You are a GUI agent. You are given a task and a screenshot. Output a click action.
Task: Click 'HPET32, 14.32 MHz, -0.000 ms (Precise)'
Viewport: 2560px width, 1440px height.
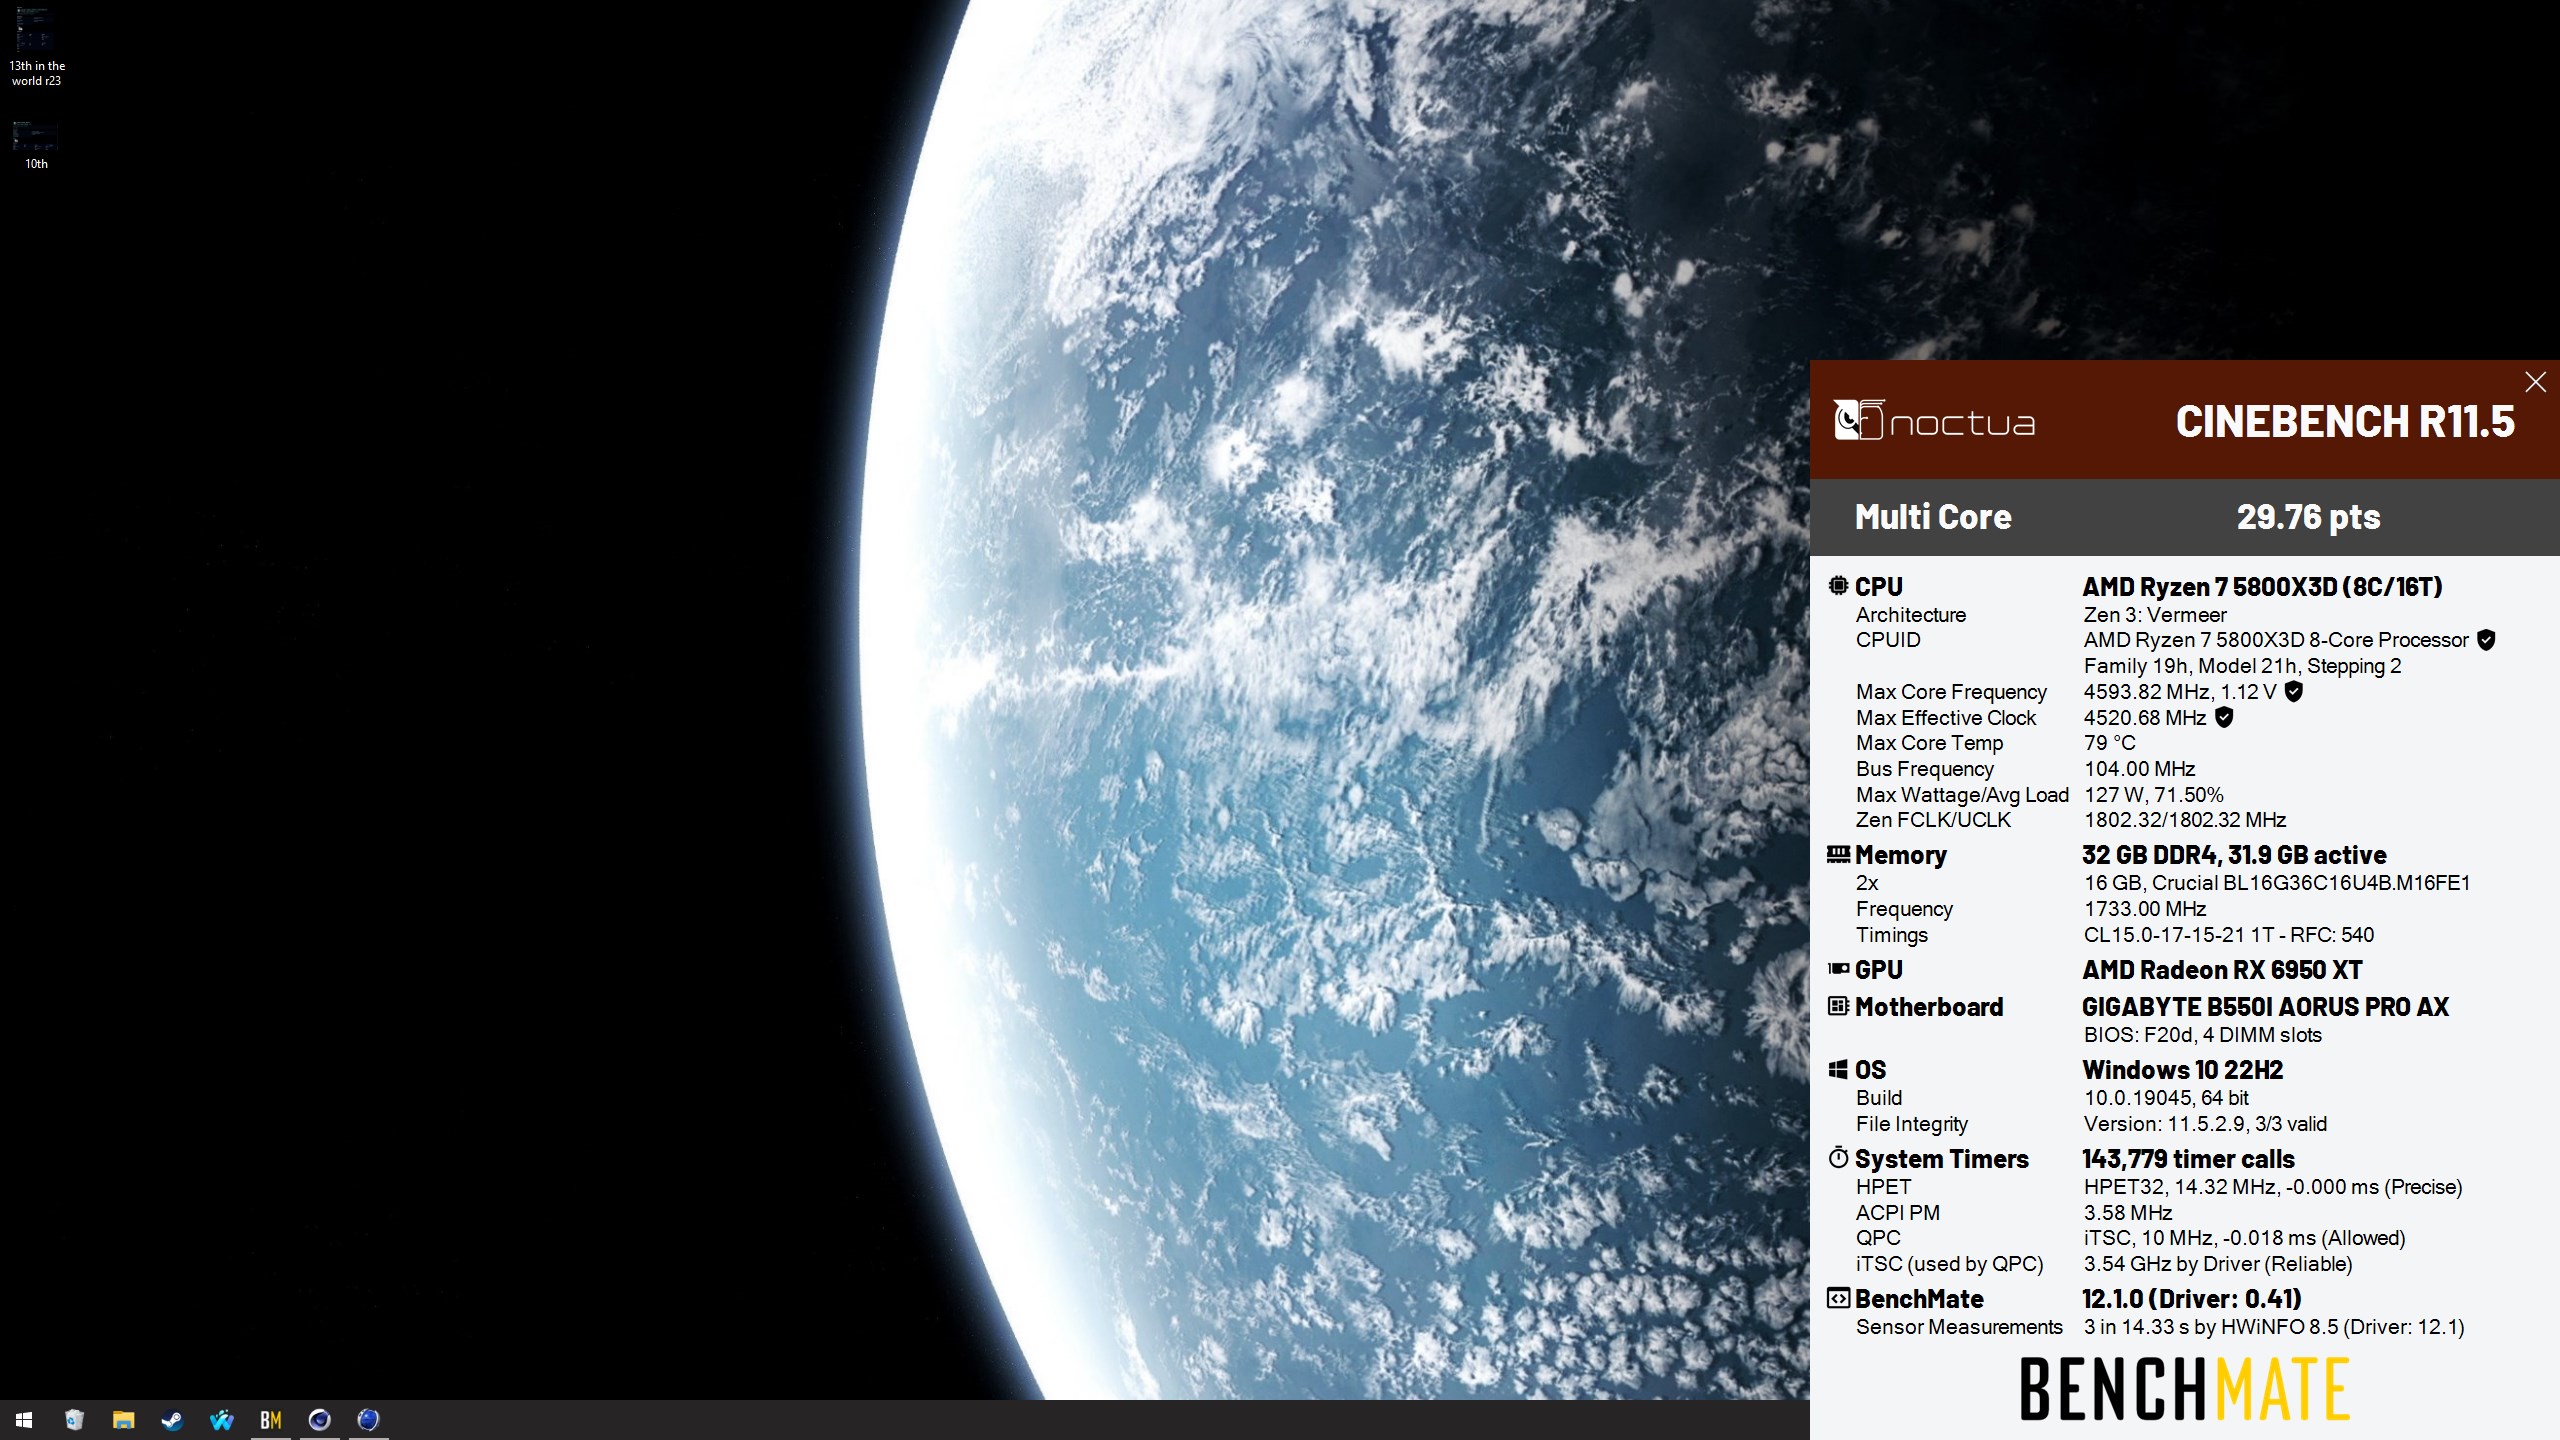pos(2273,1187)
